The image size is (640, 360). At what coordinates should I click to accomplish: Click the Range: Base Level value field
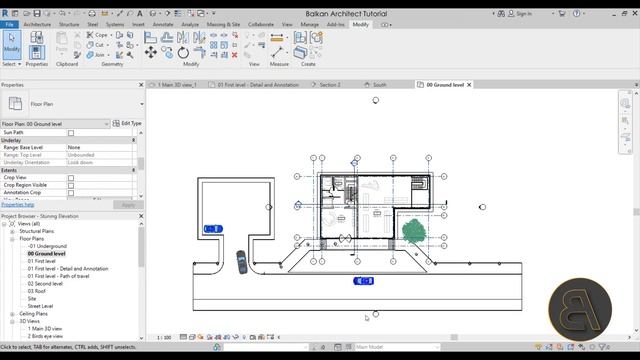[x=100, y=147]
